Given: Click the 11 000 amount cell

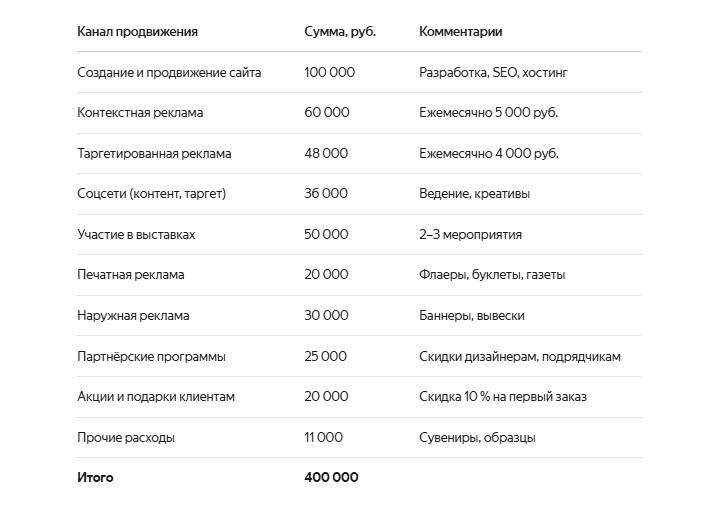Looking at the screenshot, I should (323, 438).
